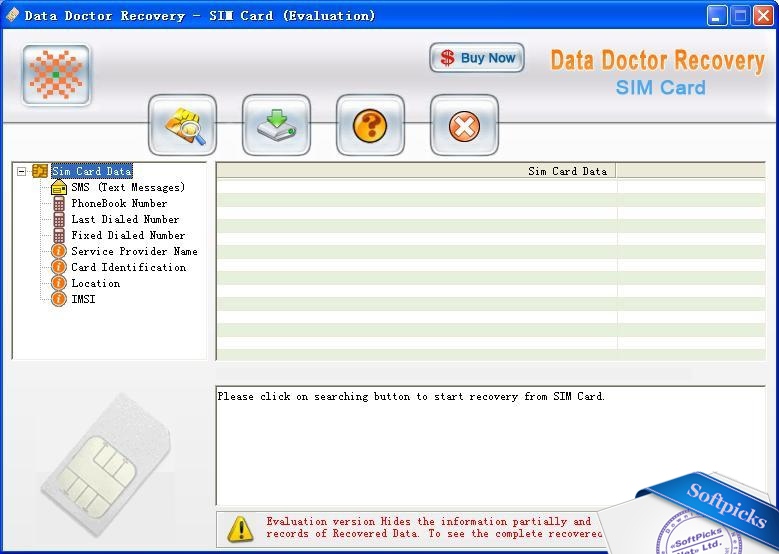Select Service Provider Name item
This screenshot has width=779, height=554.
(x=134, y=251)
